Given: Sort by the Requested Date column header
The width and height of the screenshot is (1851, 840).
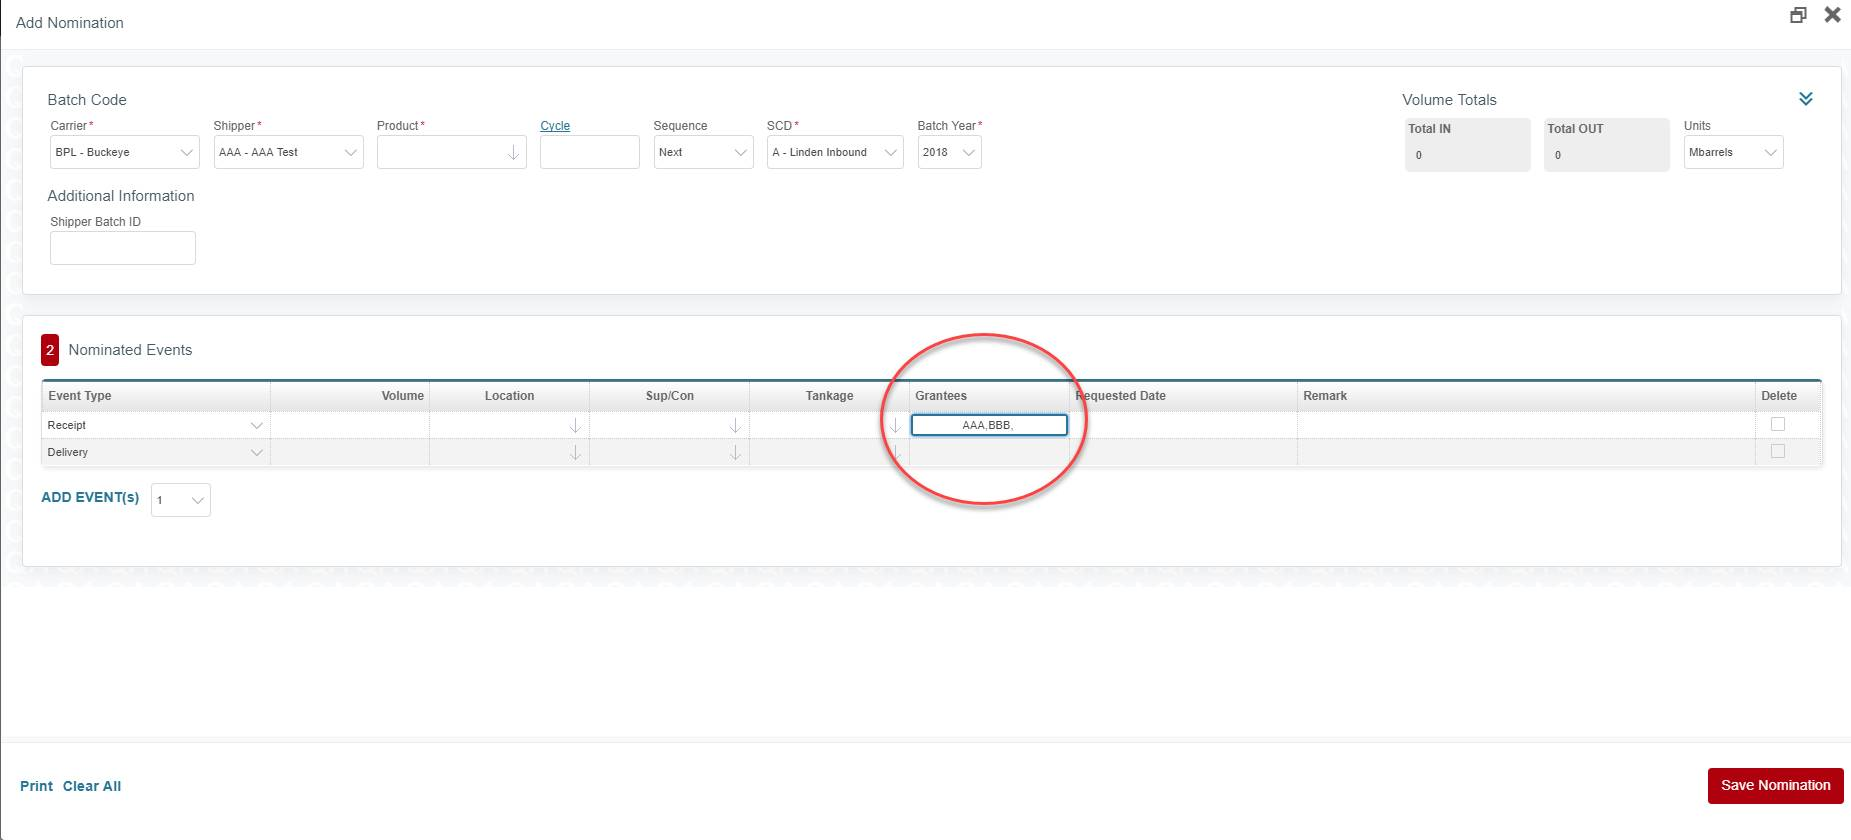Looking at the screenshot, I should click(1121, 396).
